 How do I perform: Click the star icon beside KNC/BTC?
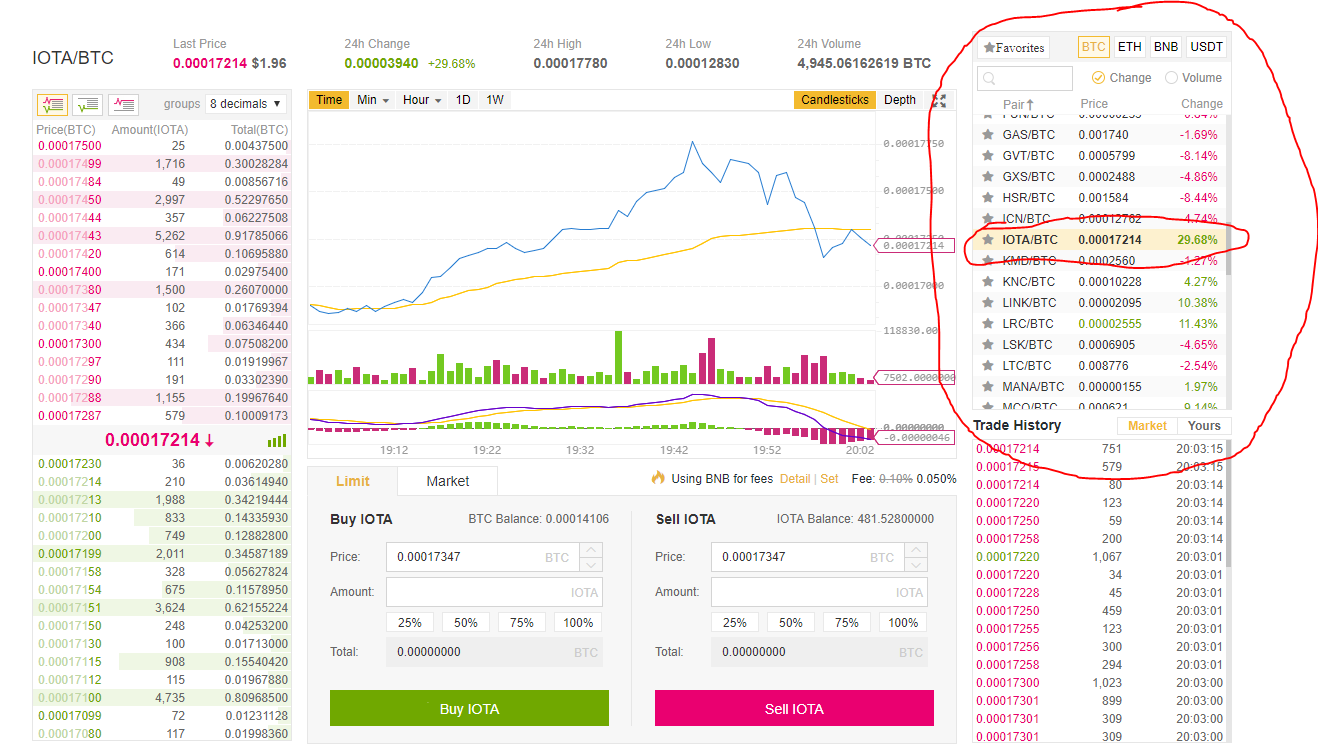pos(988,282)
